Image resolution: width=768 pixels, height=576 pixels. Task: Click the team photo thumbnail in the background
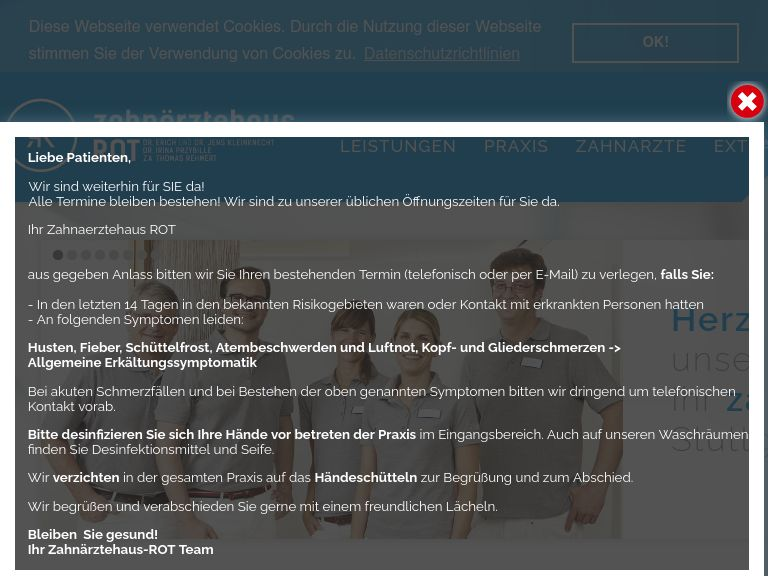coord(328,389)
